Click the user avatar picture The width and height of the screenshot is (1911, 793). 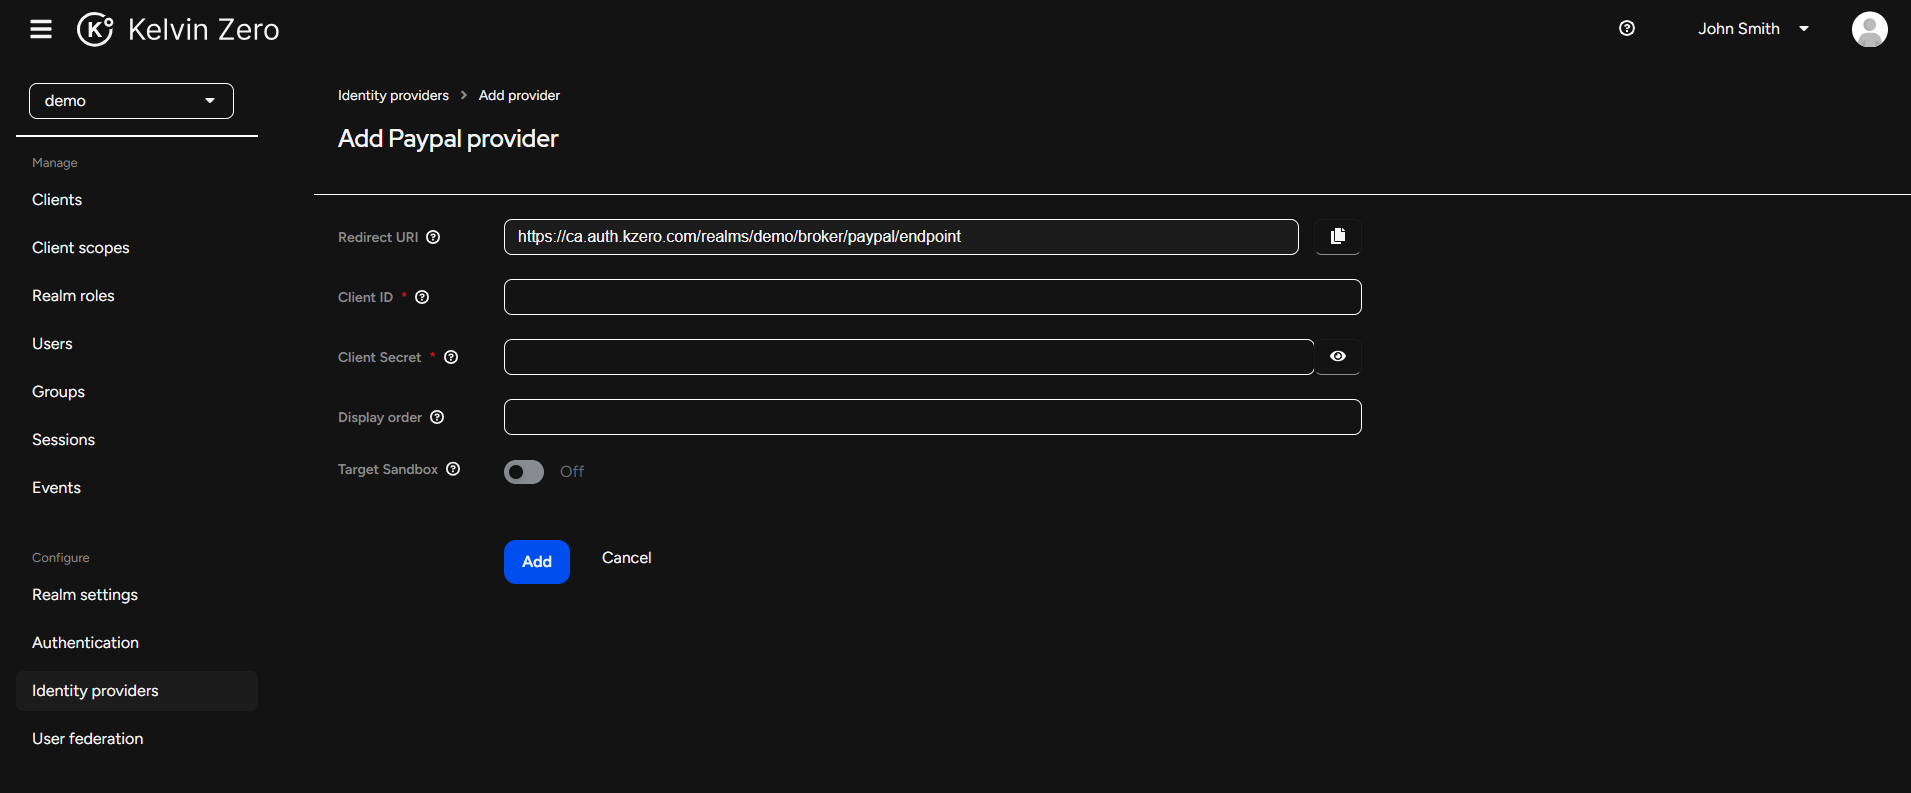pos(1869,29)
